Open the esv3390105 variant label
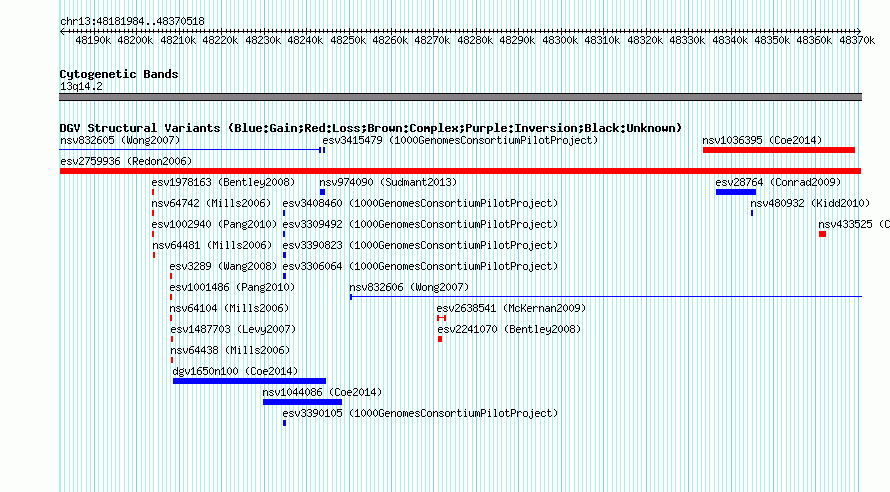The height and width of the screenshot is (492, 890). pyautogui.click(x=420, y=413)
